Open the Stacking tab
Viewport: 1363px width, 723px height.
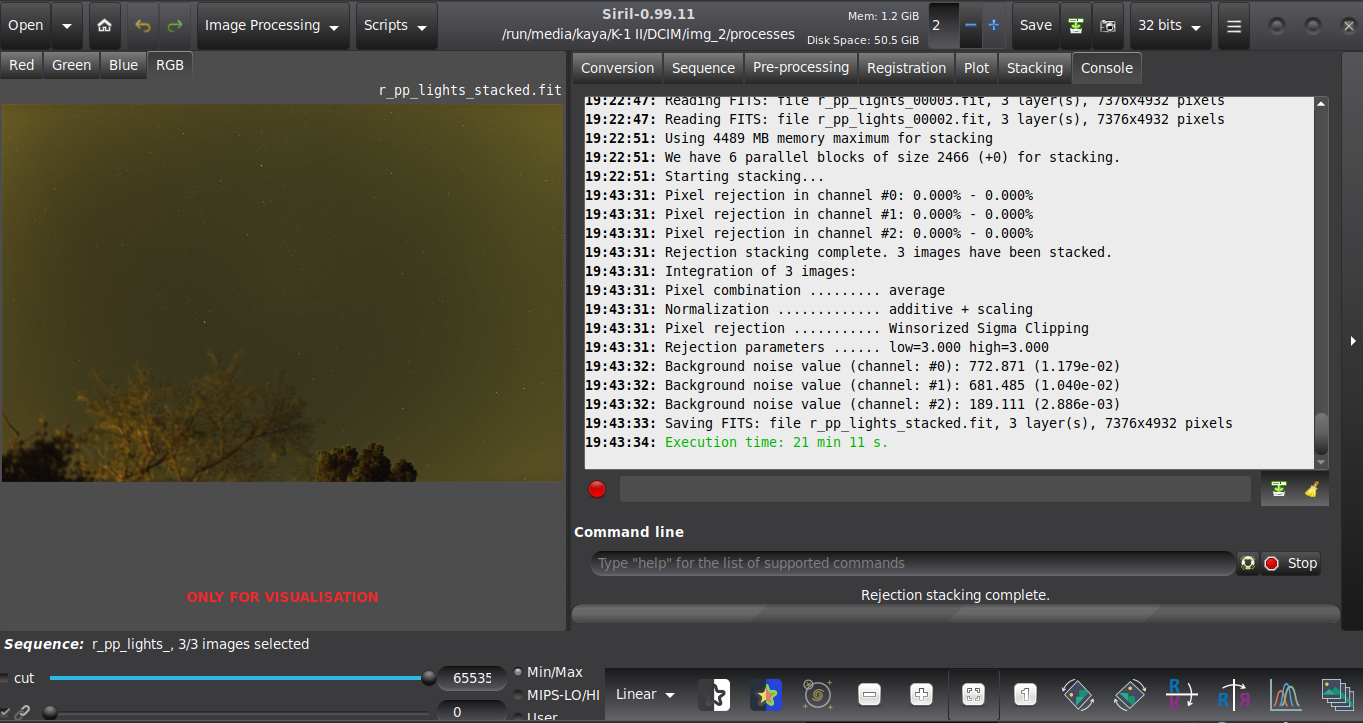(1035, 68)
